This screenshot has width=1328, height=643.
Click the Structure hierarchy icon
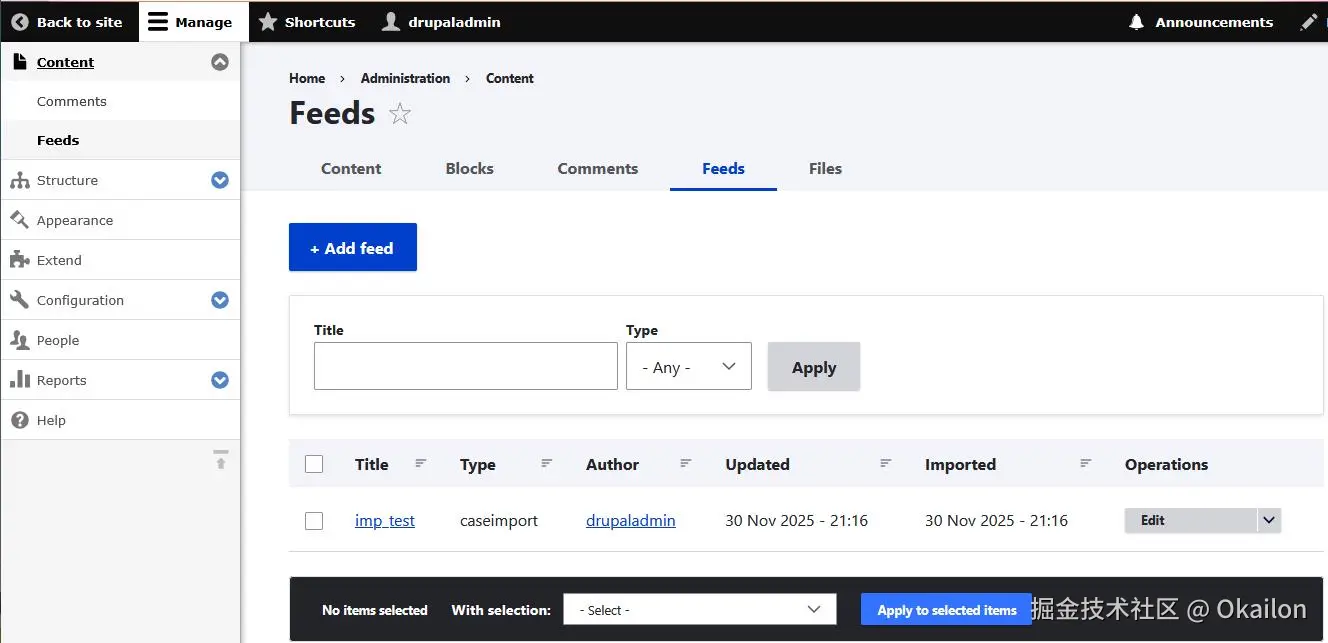coord(19,180)
